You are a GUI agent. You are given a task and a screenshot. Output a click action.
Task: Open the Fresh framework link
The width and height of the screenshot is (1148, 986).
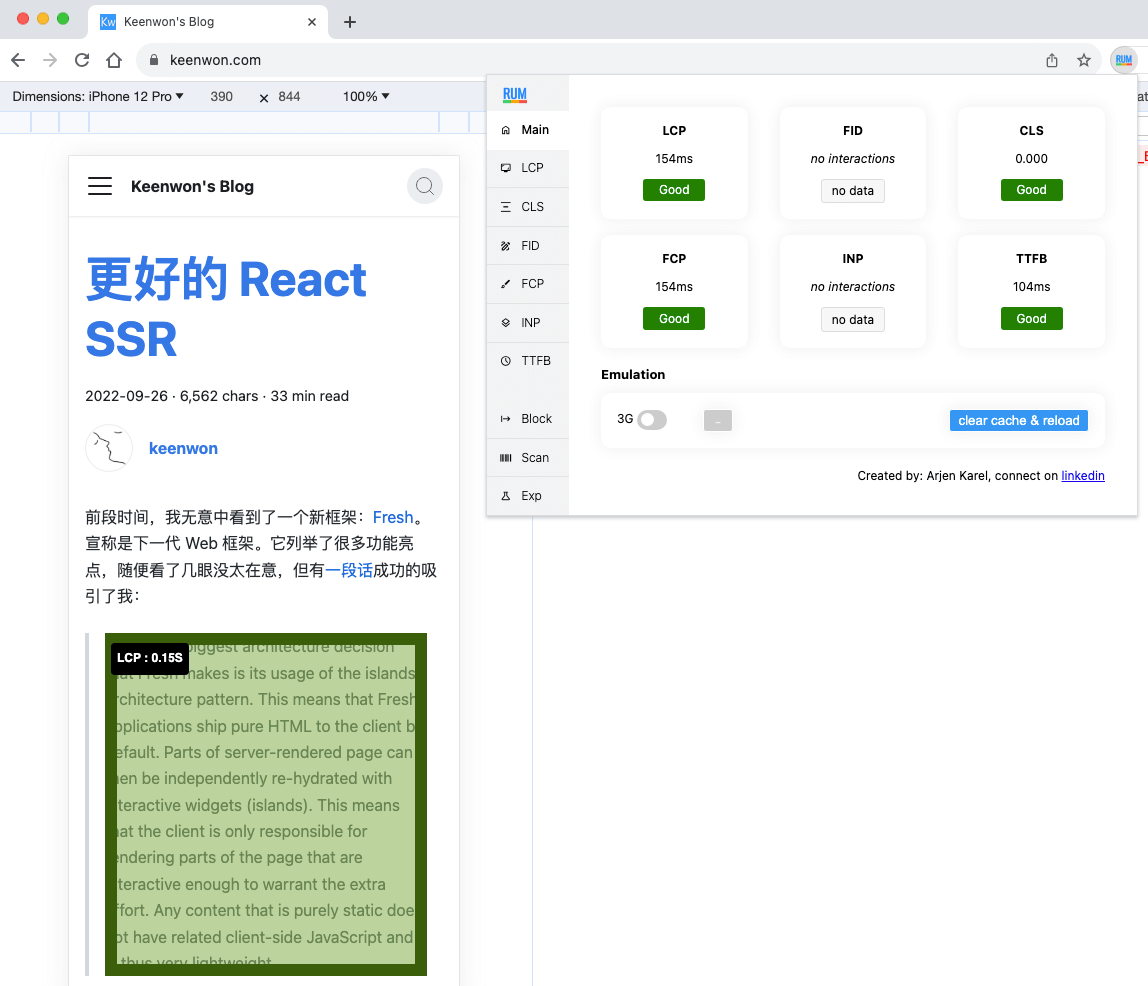click(x=392, y=517)
